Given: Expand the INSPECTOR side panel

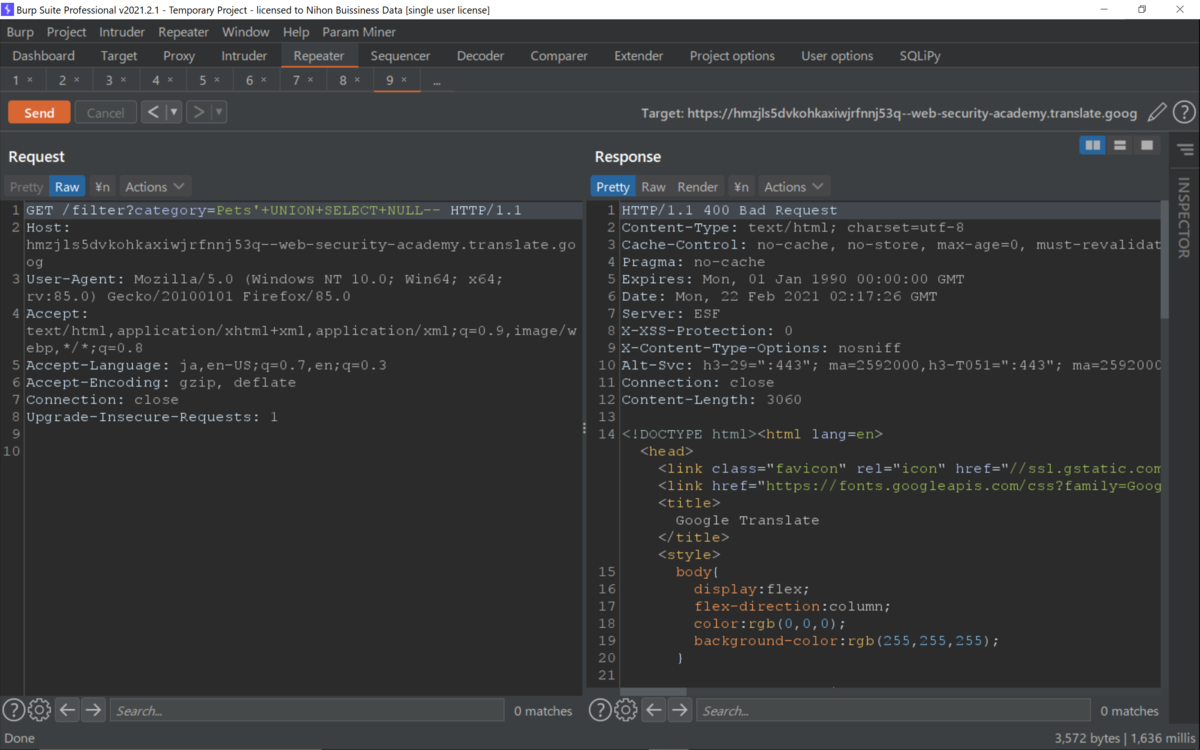Looking at the screenshot, I should click(1185, 217).
